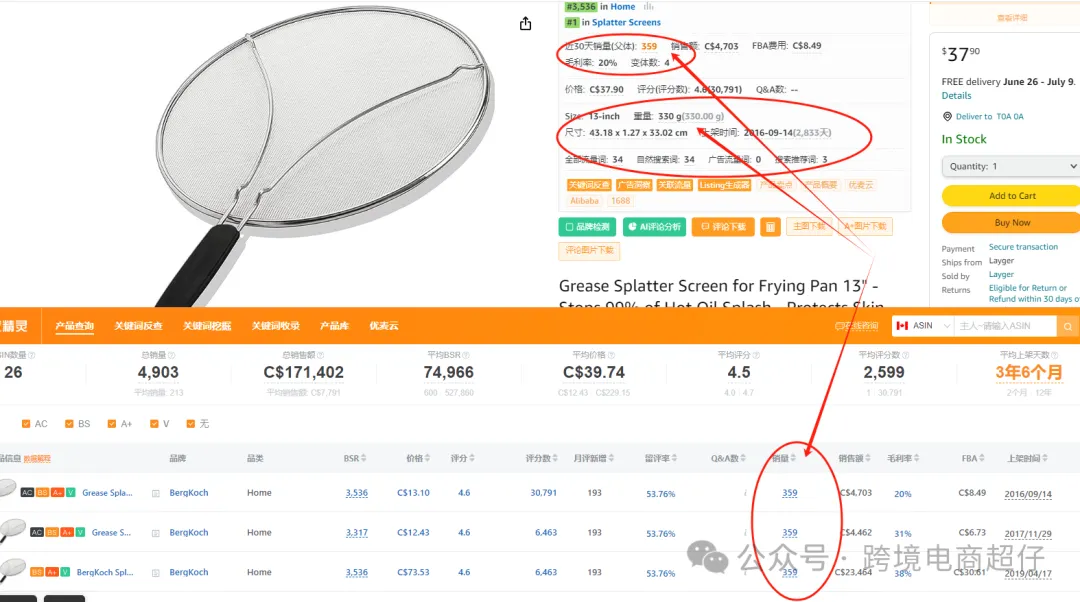Click the location pin Deliver to icon
1080x602 pixels.
[x=947, y=116]
